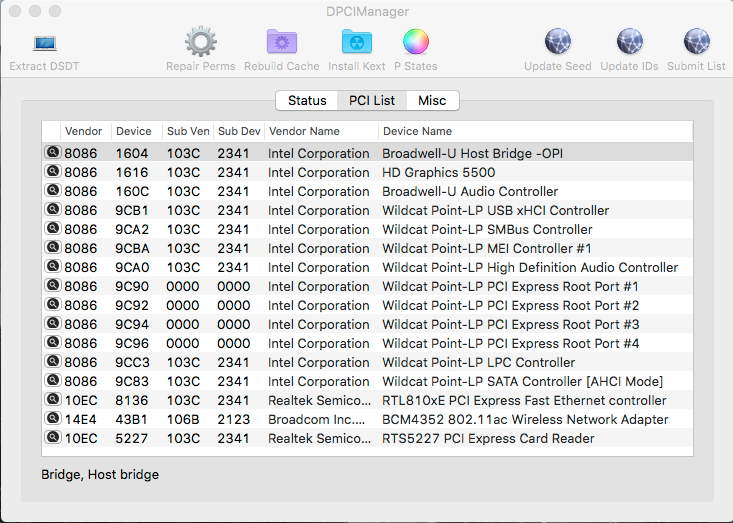The height and width of the screenshot is (523, 733).
Task: Click magnifier icon for High Definition Audio row
Action: point(53,266)
